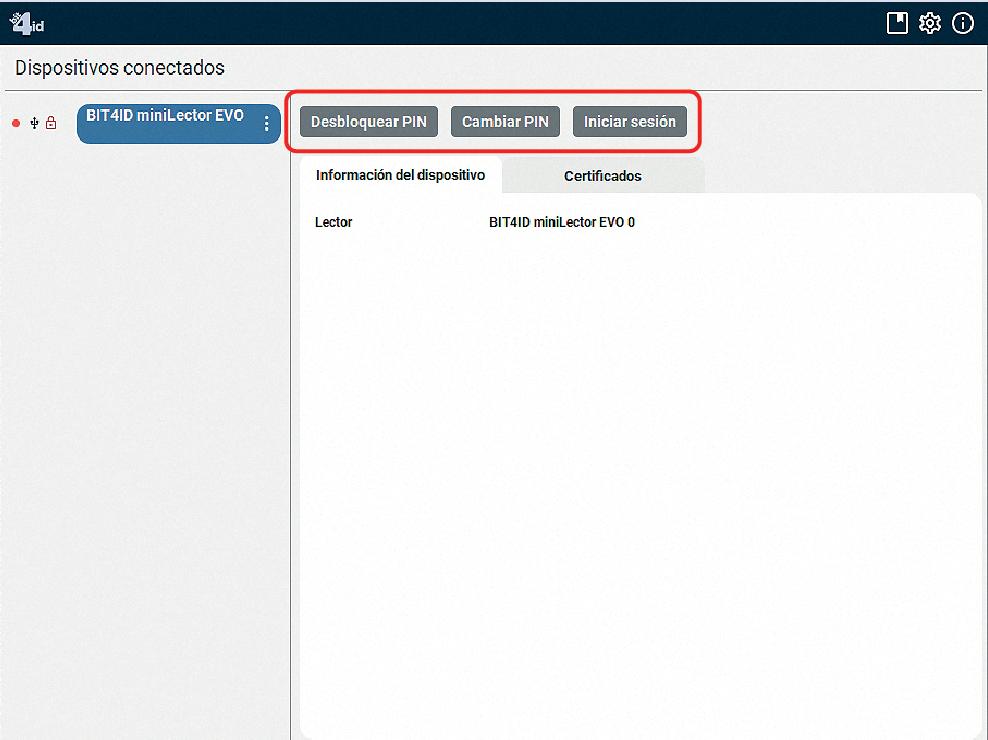
Task: Switch to the Información del dispositivo tab
Action: click(x=401, y=175)
